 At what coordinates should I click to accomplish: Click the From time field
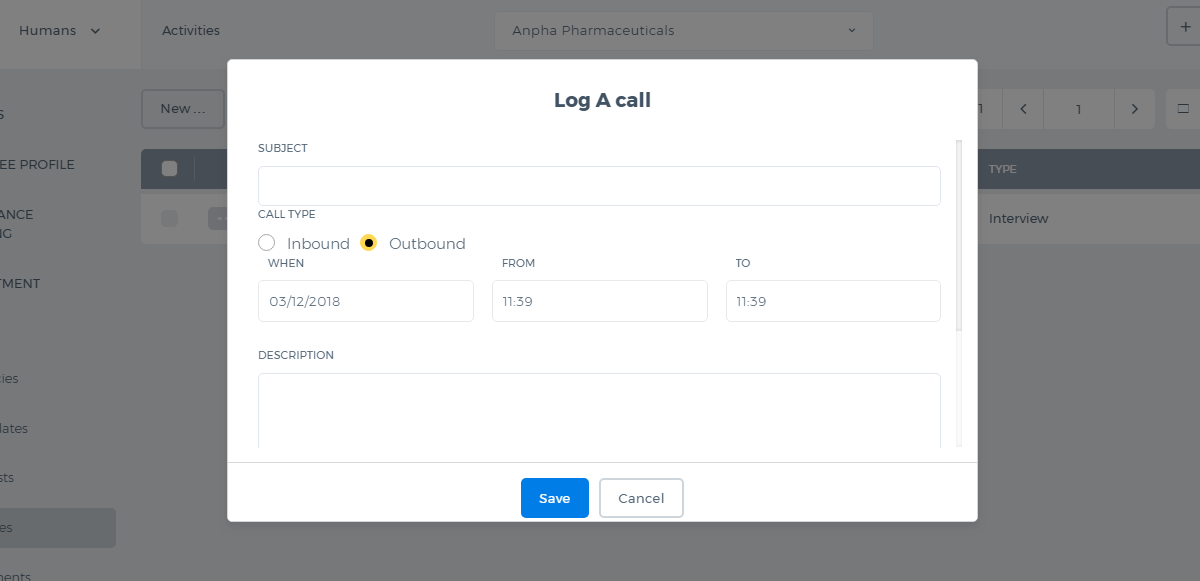click(600, 301)
